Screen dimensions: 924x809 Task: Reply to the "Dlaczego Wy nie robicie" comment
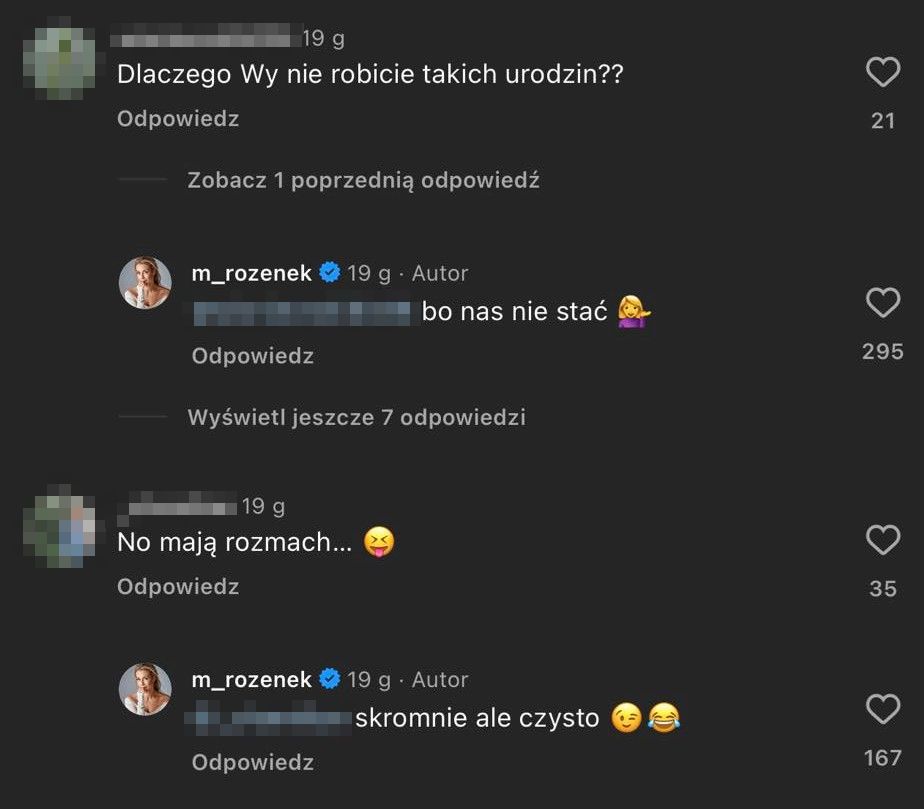[178, 119]
